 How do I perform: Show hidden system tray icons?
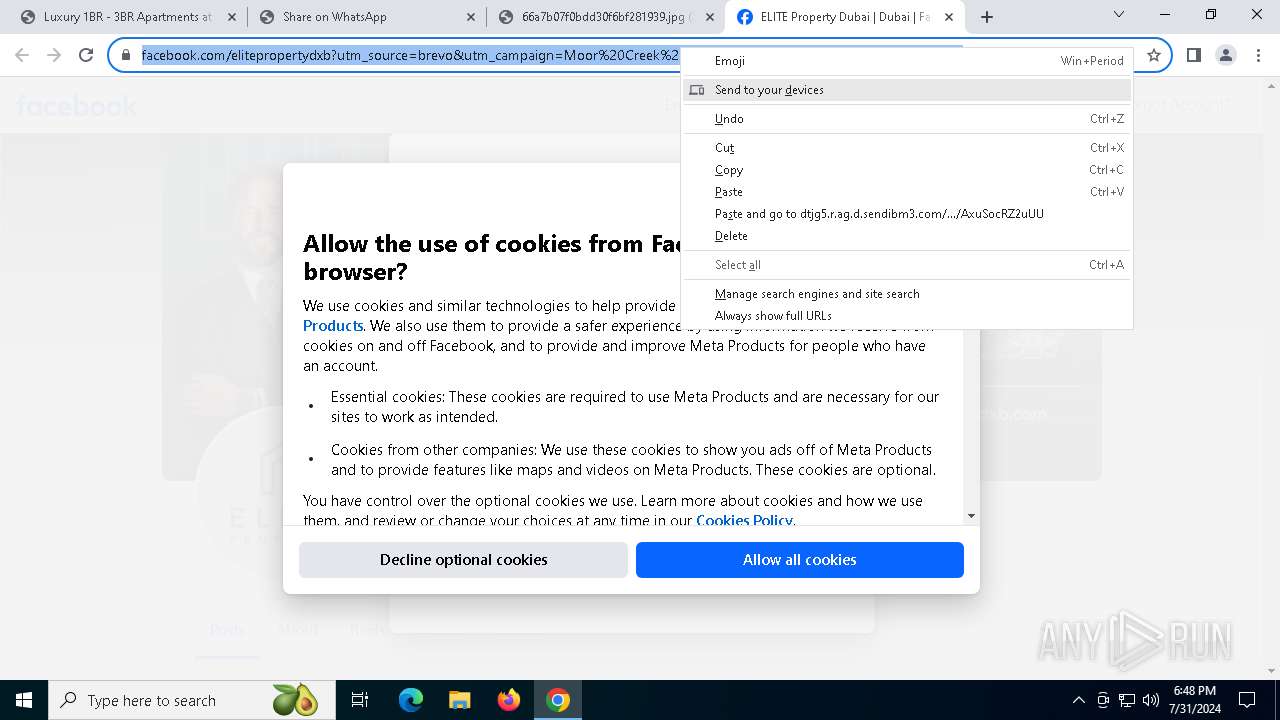point(1078,700)
